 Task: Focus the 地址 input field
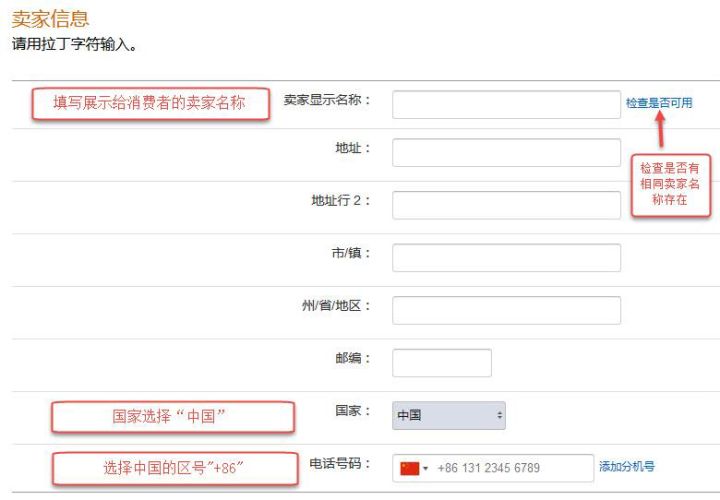(506, 153)
